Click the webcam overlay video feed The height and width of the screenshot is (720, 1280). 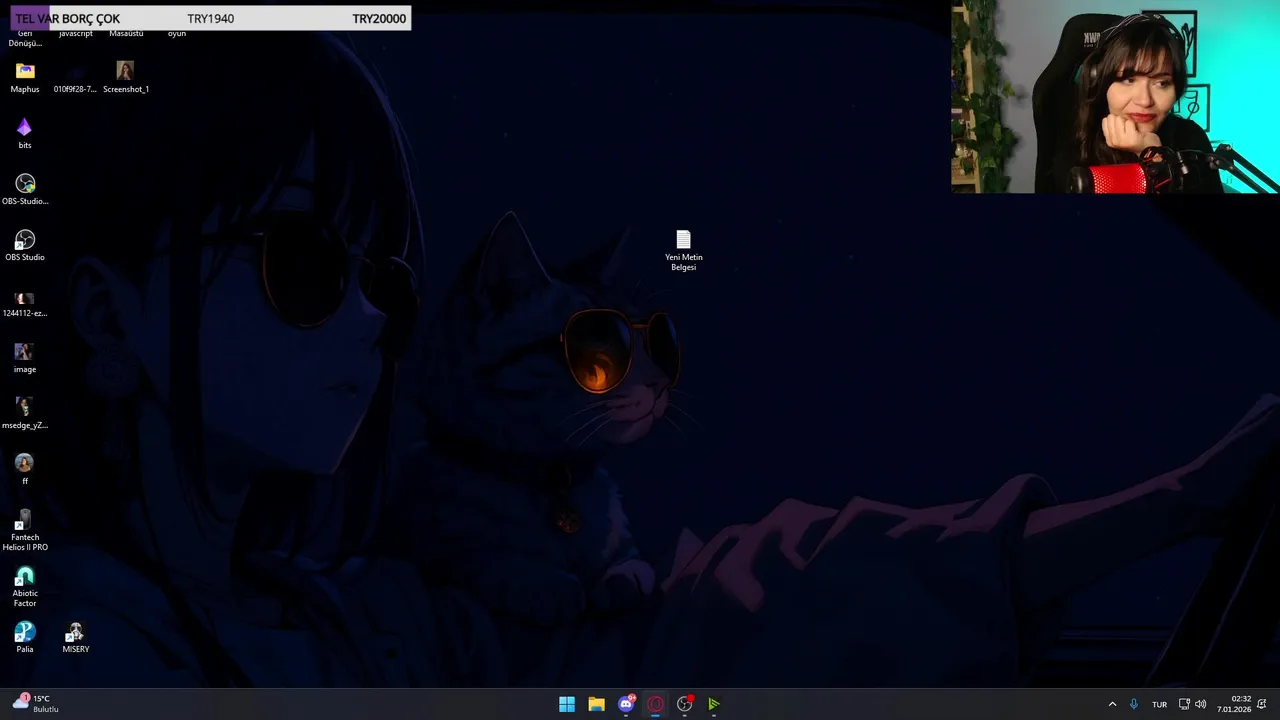(x=1115, y=96)
